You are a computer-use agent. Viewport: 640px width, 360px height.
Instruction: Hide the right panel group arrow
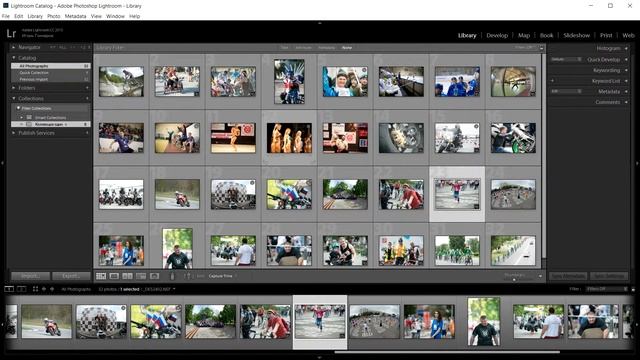coord(637,163)
